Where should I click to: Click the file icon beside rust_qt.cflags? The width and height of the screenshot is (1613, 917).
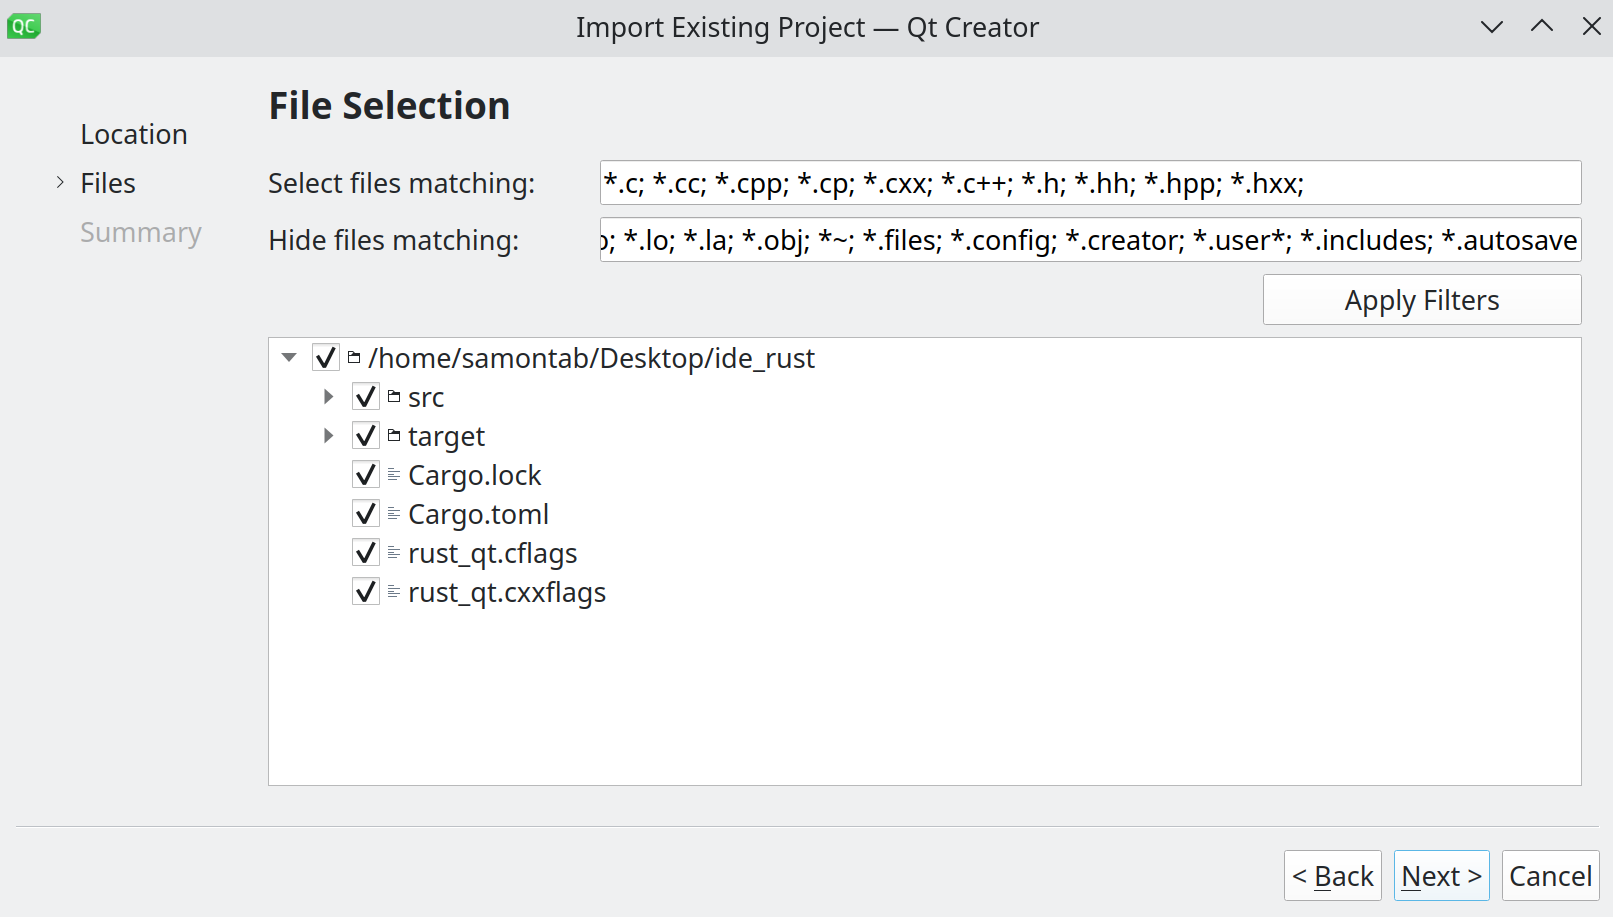pos(392,552)
